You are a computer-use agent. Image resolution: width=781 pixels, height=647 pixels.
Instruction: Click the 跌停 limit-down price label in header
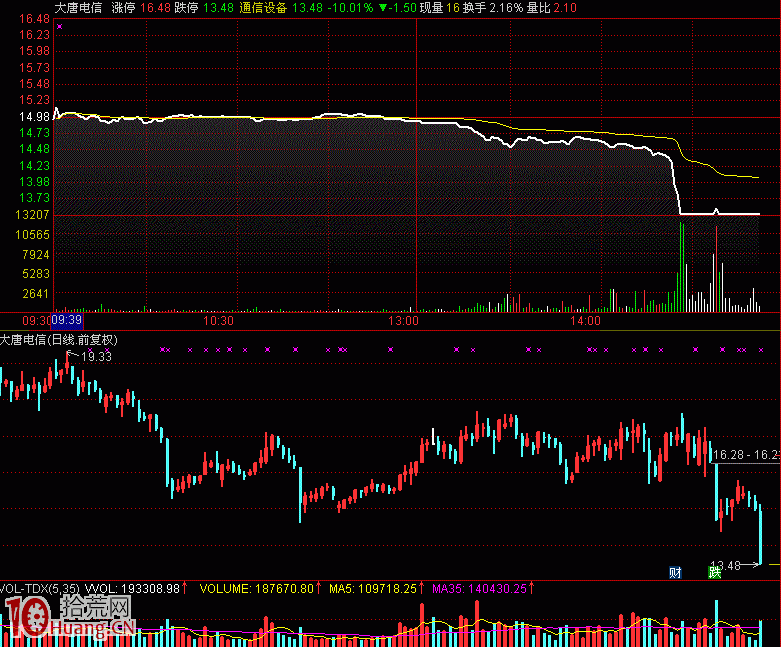186,7
